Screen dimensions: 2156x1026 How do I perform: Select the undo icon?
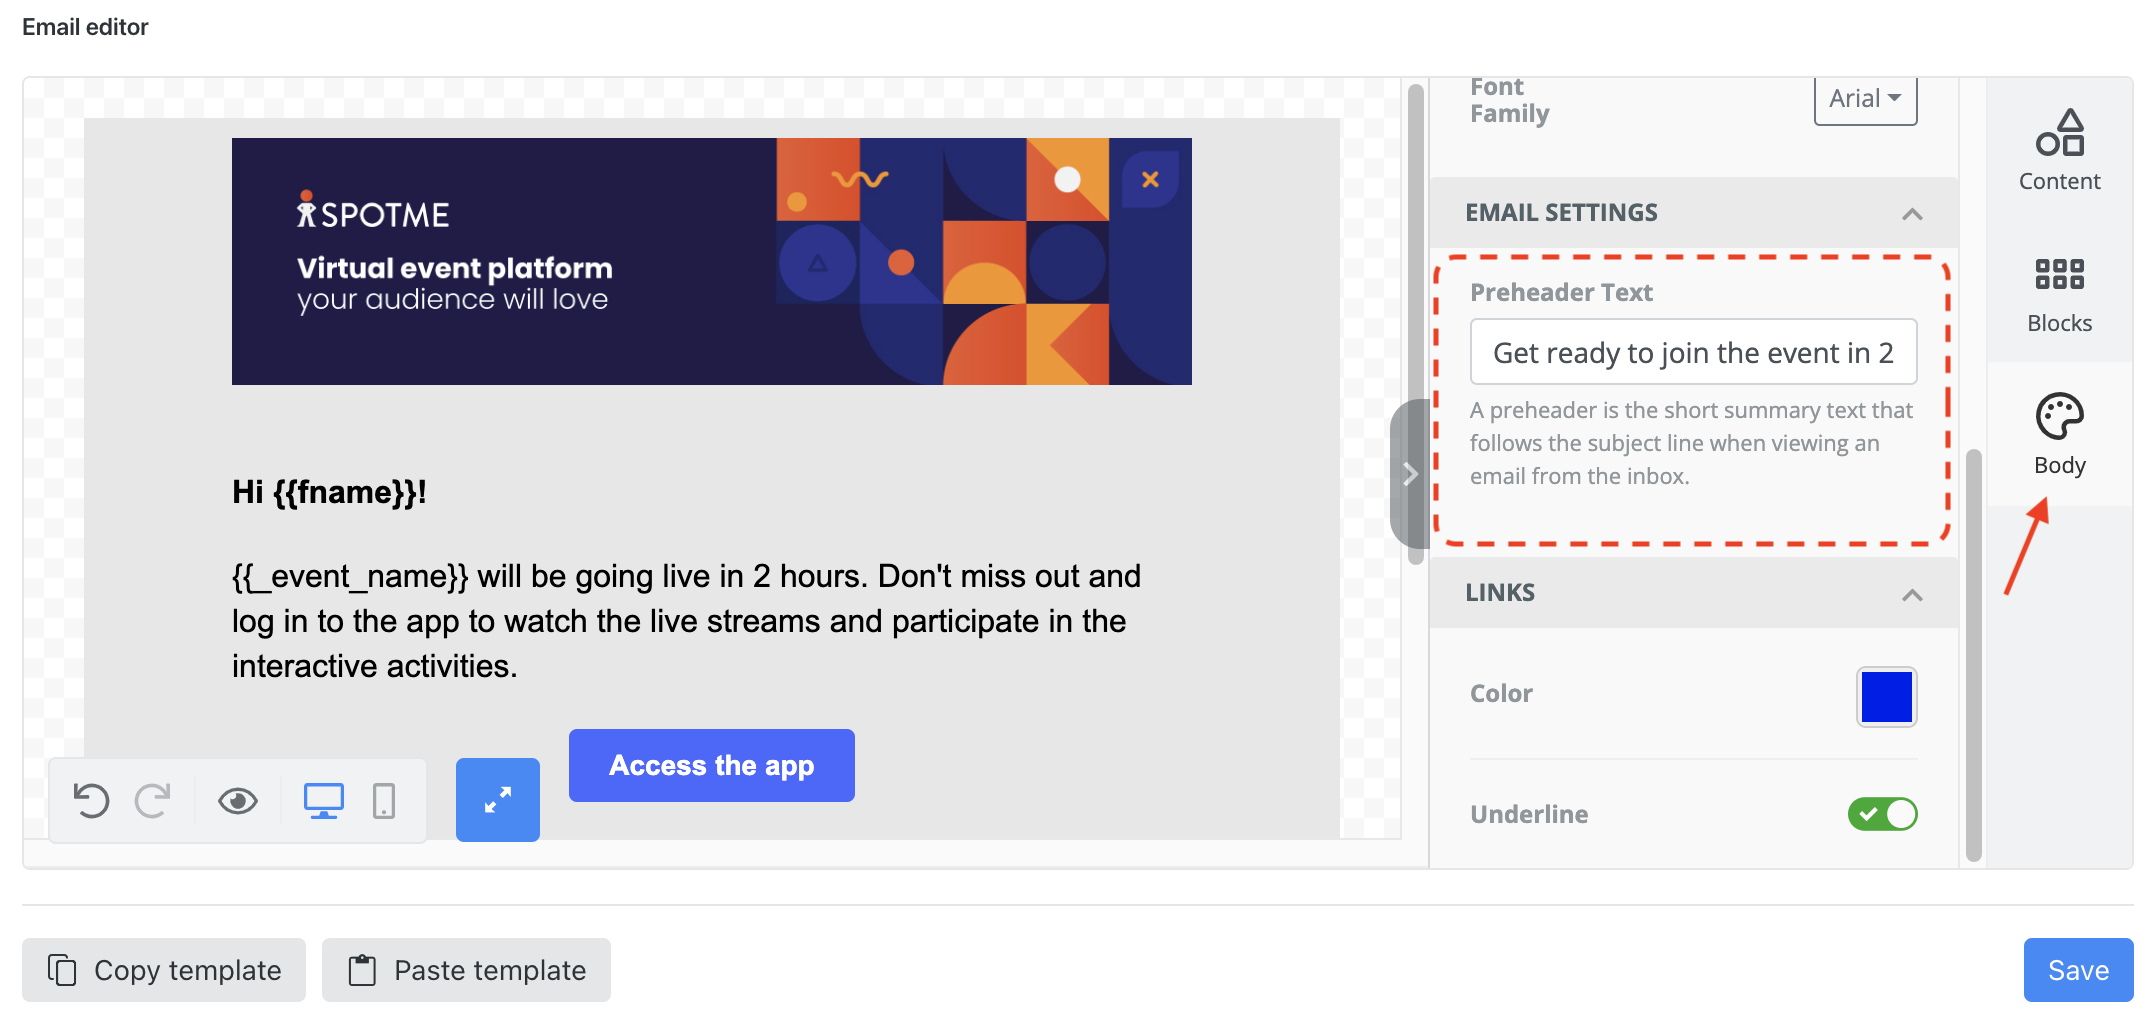tap(92, 800)
